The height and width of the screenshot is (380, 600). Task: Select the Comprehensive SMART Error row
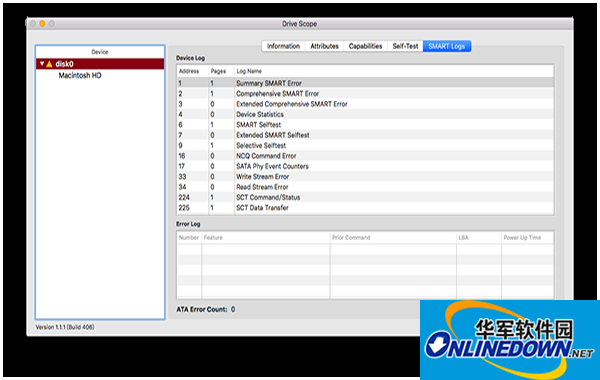(x=365, y=93)
